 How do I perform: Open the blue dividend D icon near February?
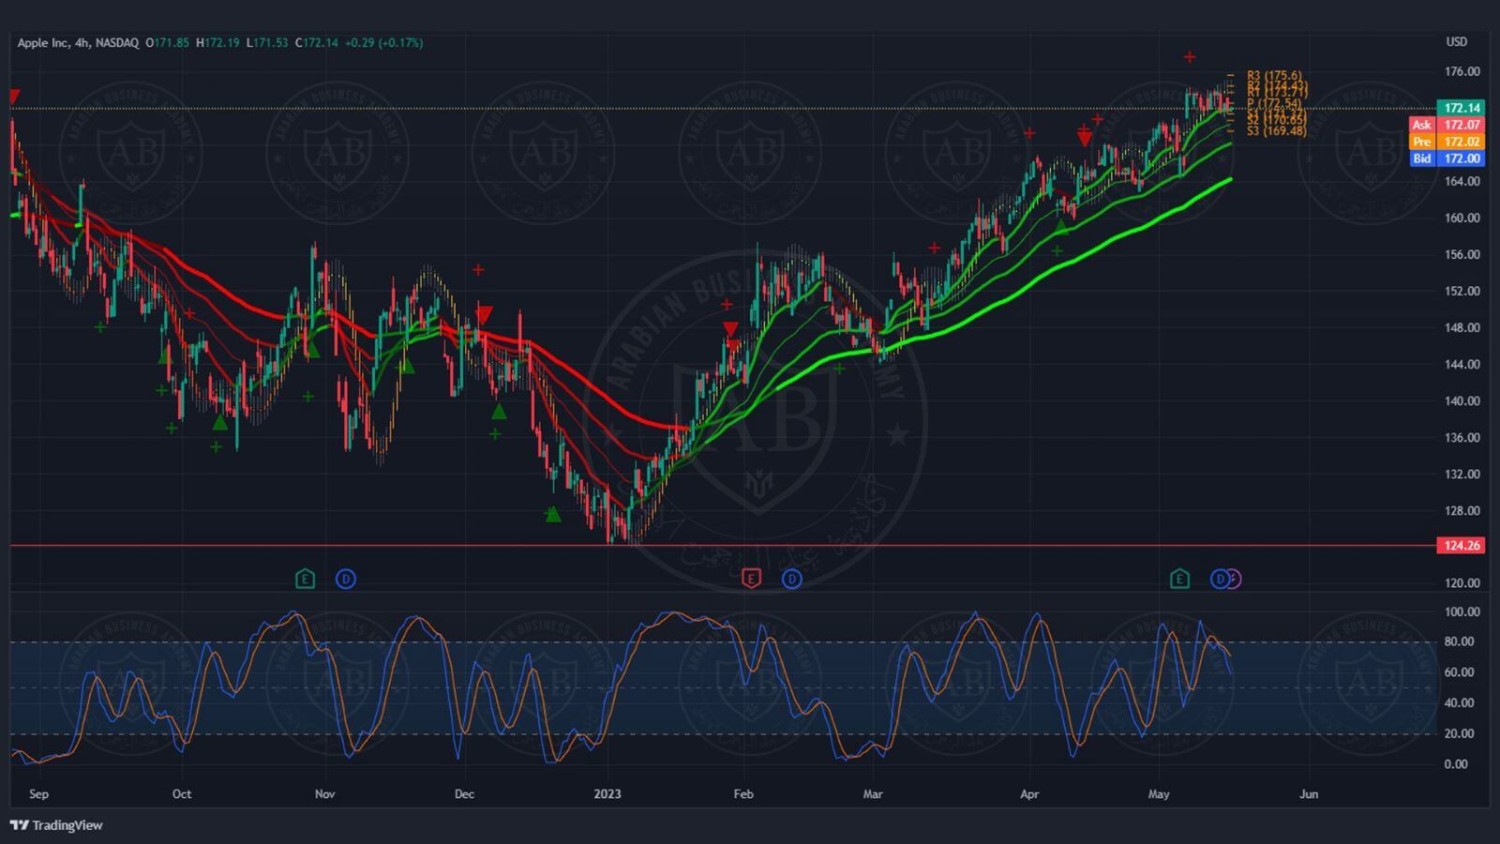[x=791, y=579]
